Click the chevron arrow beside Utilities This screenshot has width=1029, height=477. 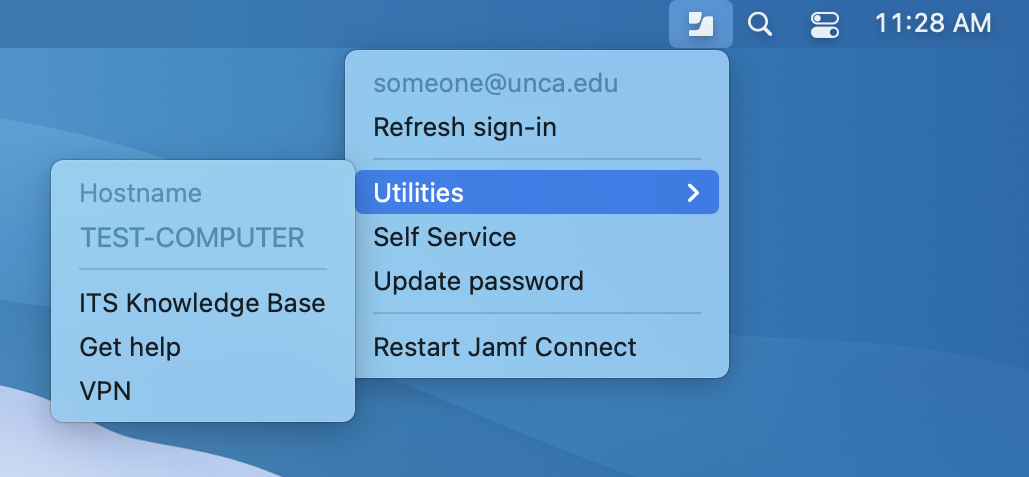click(693, 193)
